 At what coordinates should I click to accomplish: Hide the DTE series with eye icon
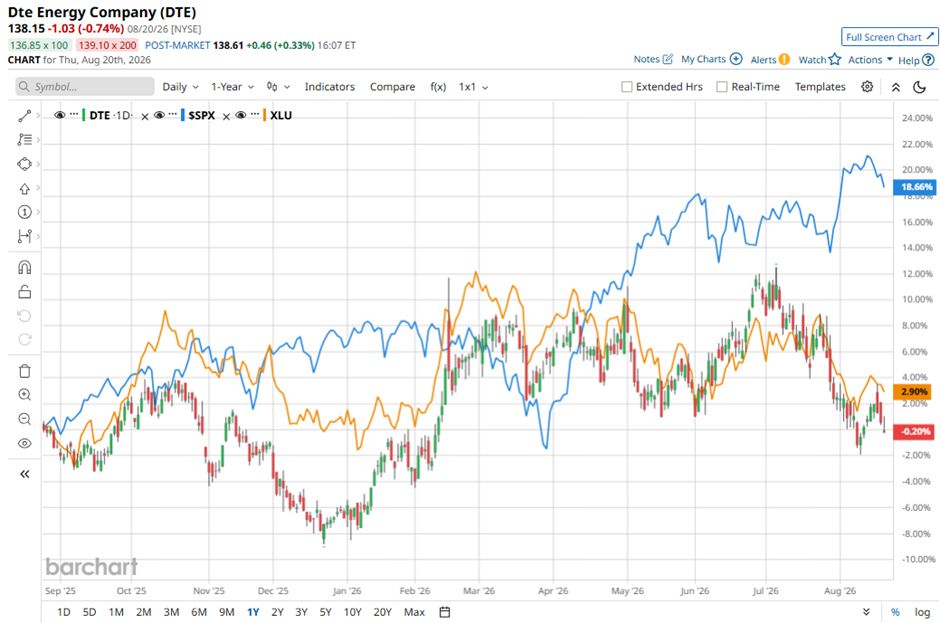tap(59, 115)
